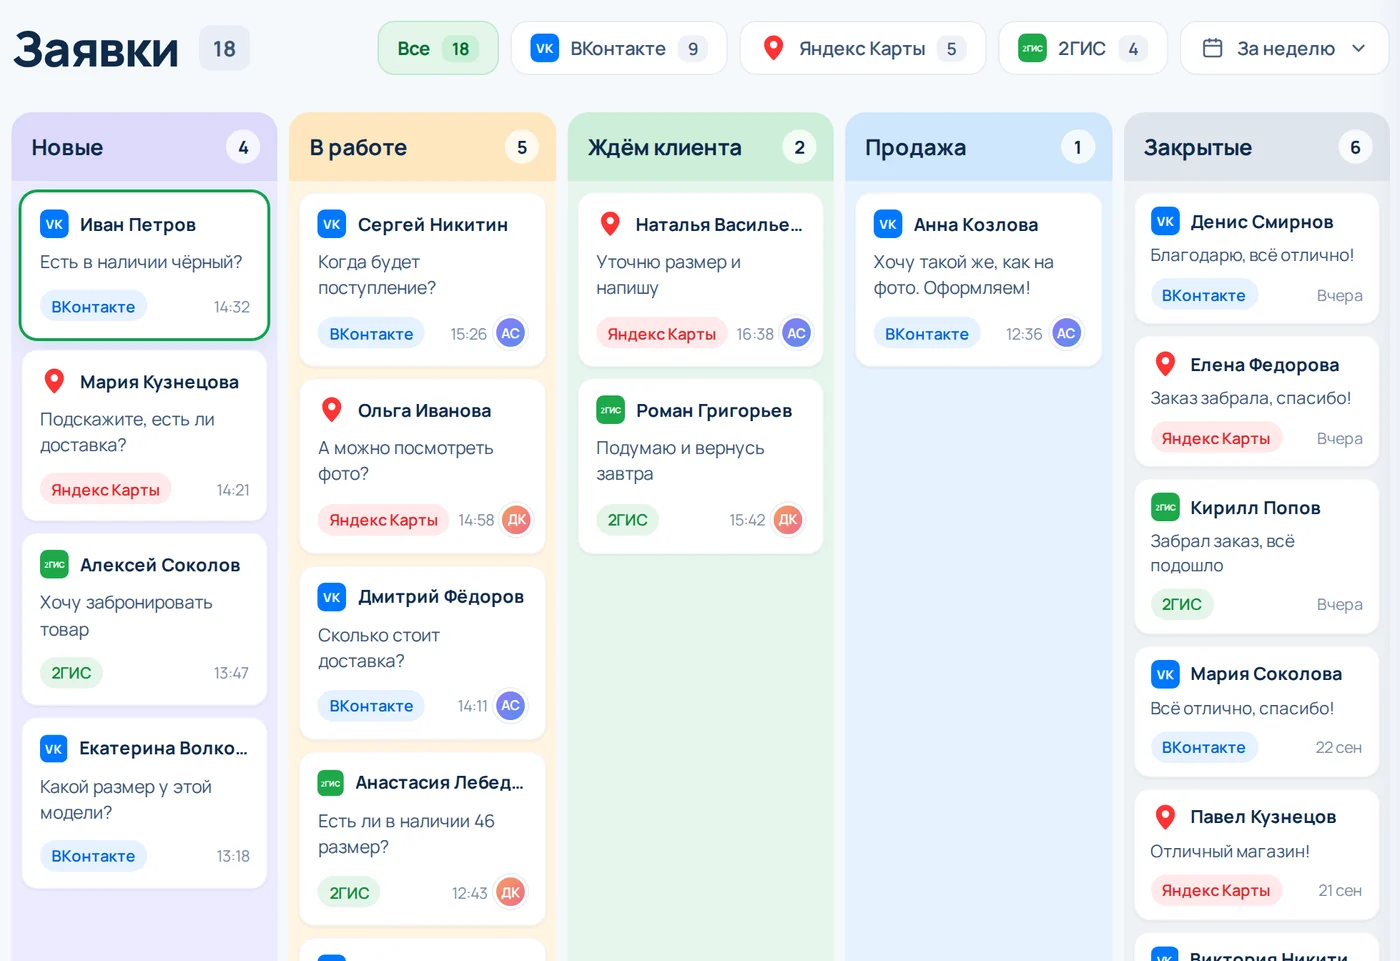Select the name Дмитрий Фёдоров
The width and height of the screenshot is (1400, 961).
441,597
